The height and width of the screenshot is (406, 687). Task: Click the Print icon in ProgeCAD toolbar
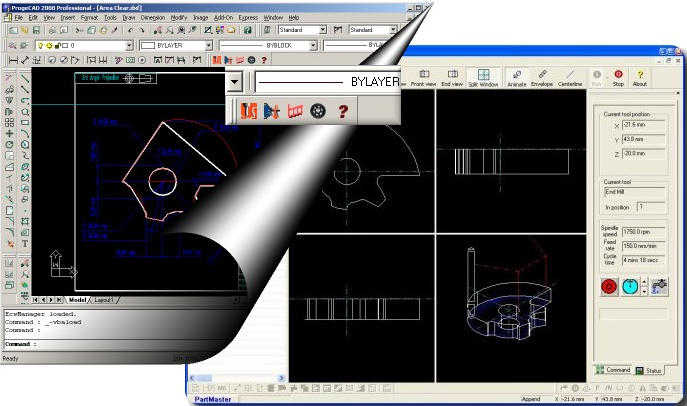pyautogui.click(x=52, y=30)
